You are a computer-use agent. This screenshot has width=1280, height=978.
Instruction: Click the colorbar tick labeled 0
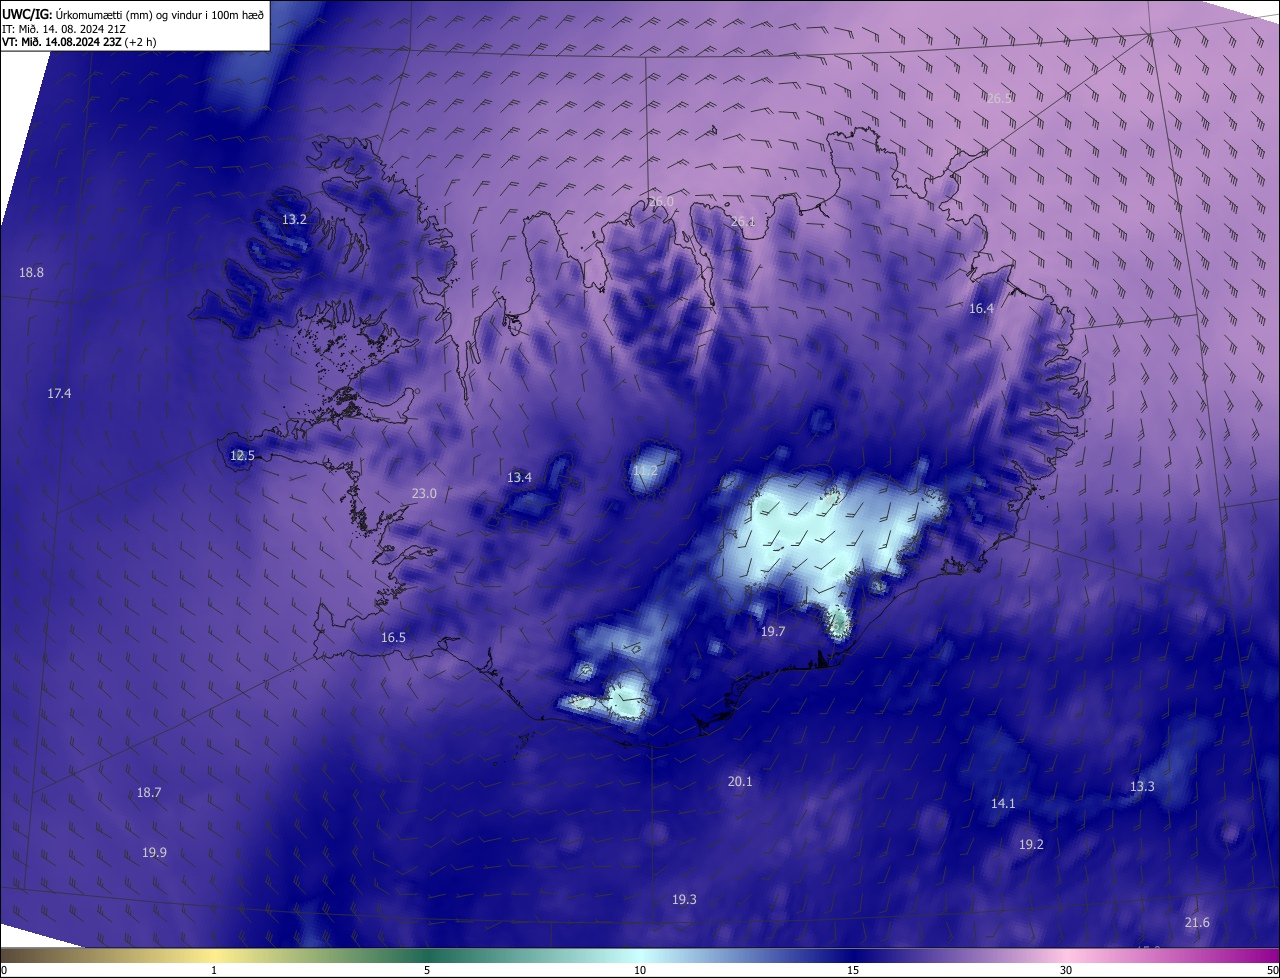click(x=3, y=970)
